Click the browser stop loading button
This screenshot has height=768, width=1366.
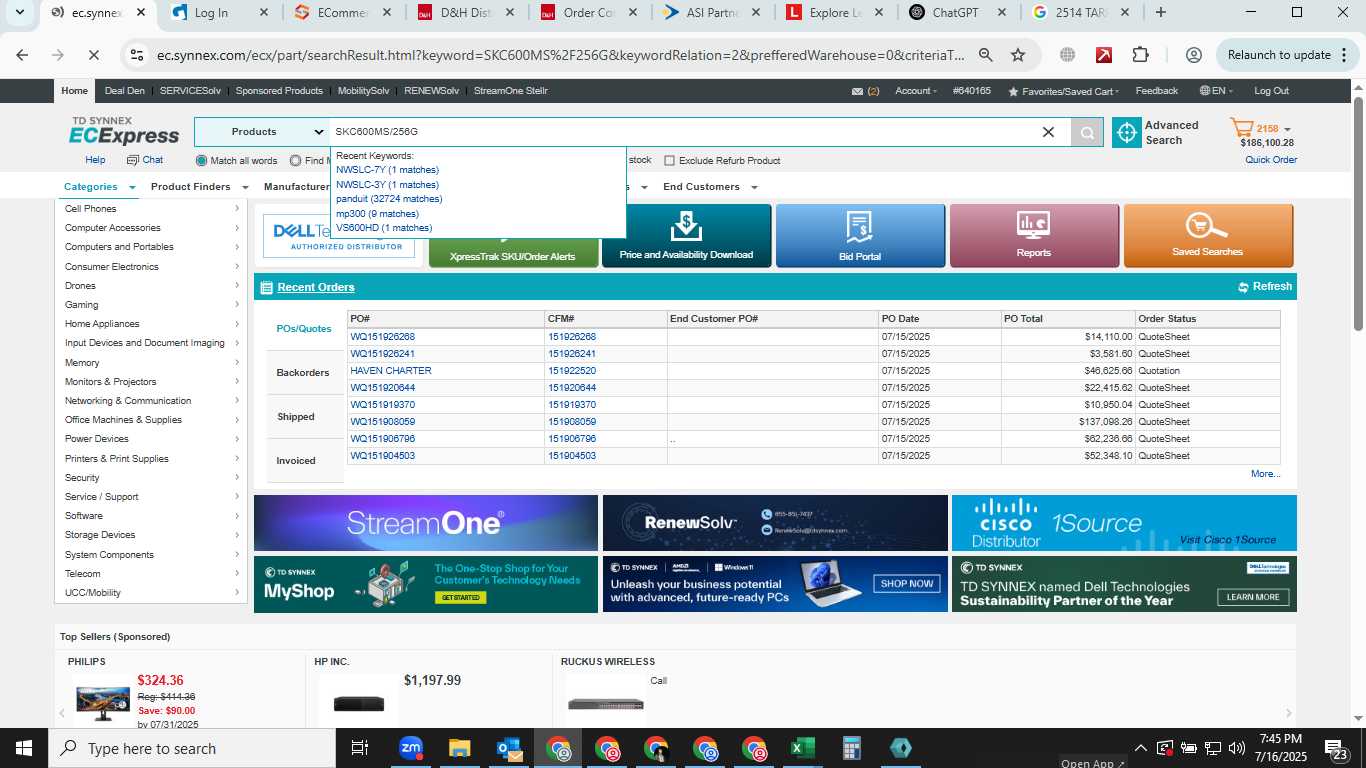[93, 55]
